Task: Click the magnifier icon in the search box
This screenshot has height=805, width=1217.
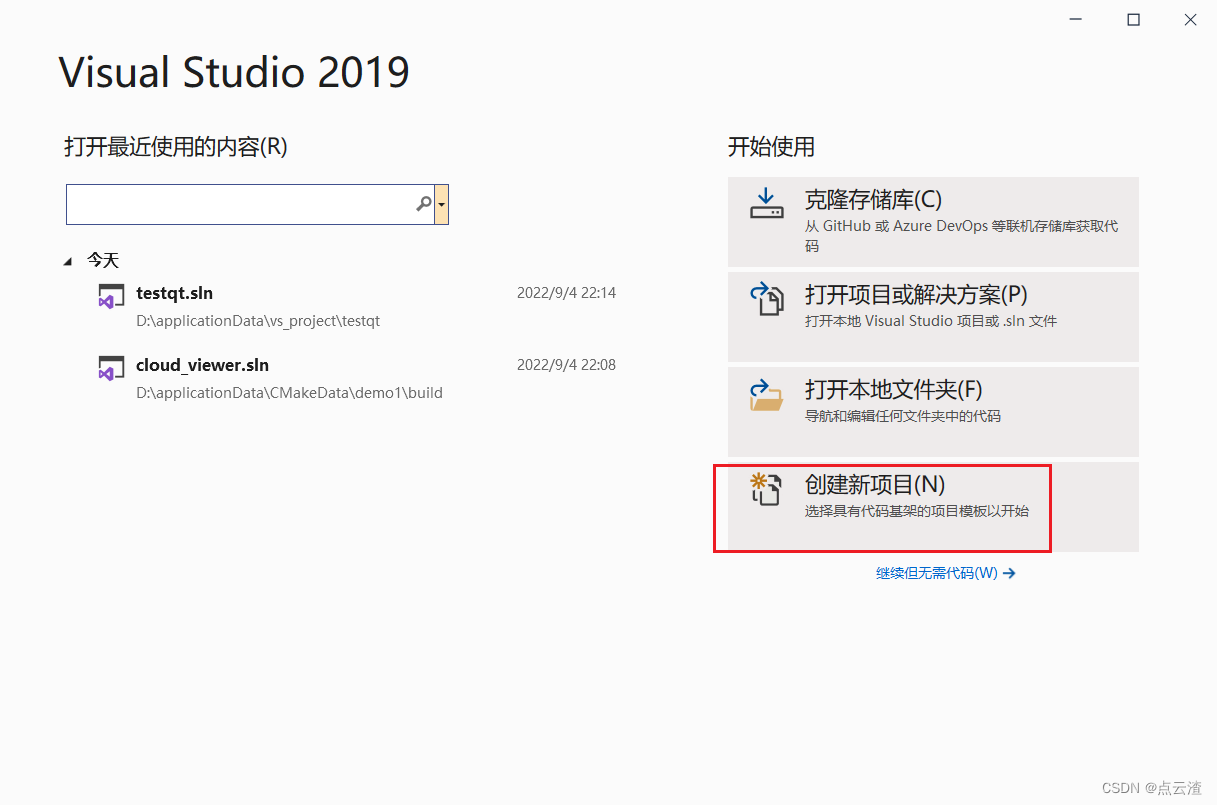Action: click(423, 204)
